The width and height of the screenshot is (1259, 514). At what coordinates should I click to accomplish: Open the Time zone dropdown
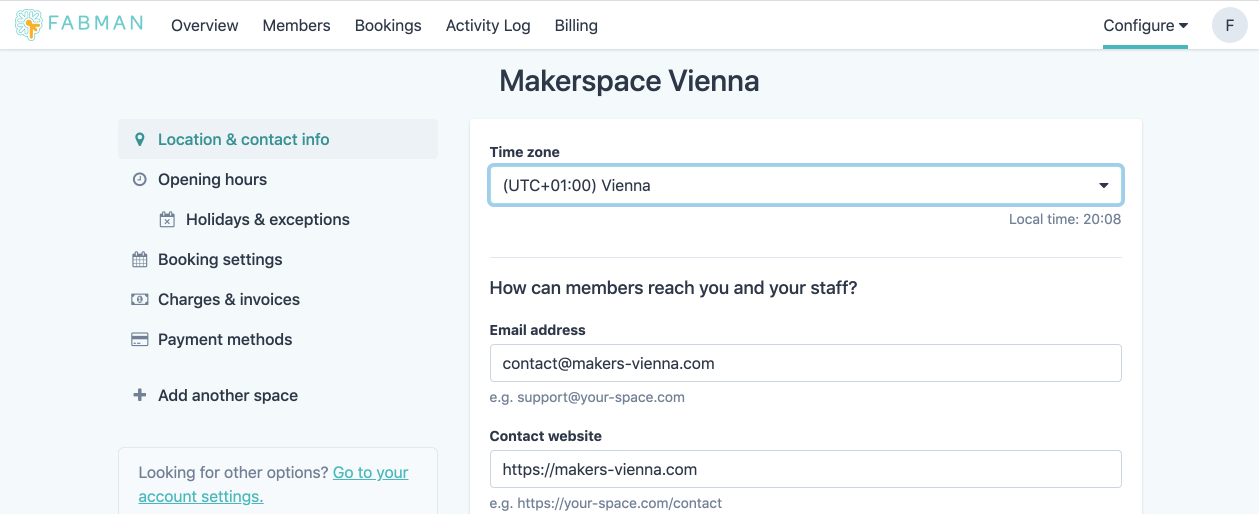[x=806, y=186]
